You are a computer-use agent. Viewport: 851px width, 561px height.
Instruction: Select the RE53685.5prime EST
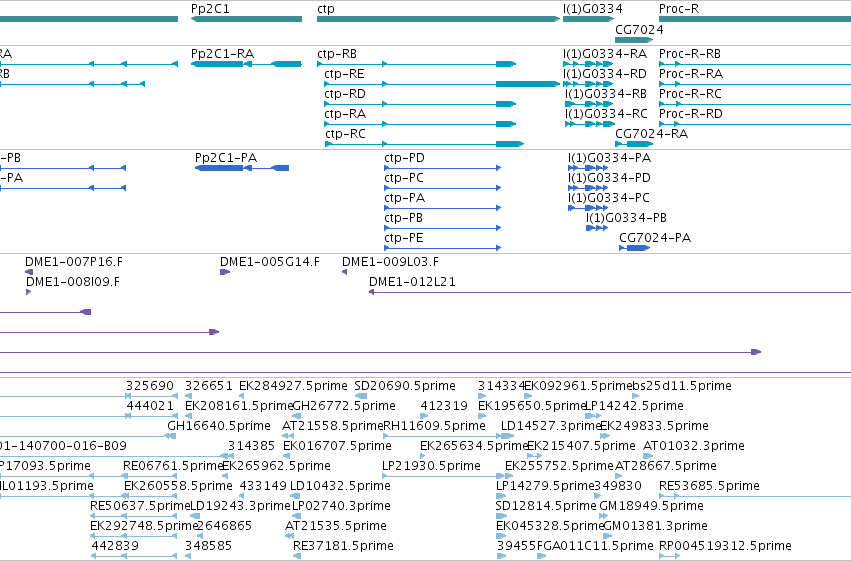(755, 496)
